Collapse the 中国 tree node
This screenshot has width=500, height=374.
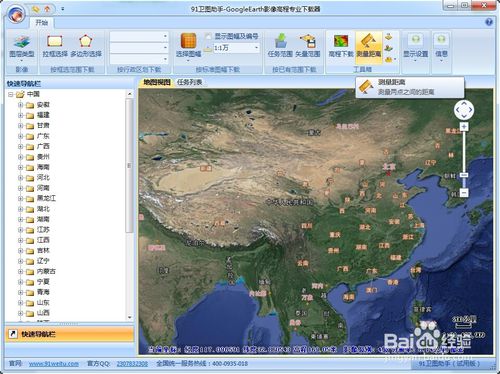tap(11, 95)
